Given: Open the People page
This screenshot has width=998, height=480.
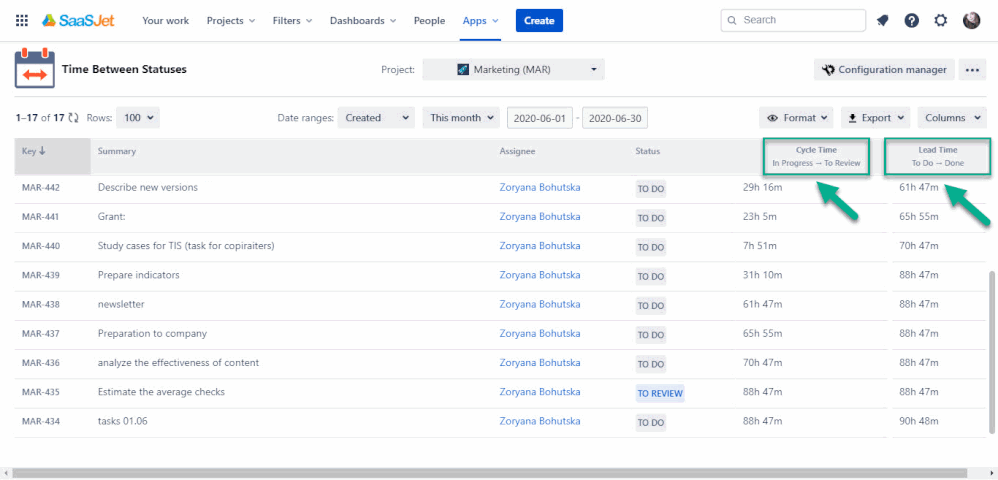Looking at the screenshot, I should [429, 20].
